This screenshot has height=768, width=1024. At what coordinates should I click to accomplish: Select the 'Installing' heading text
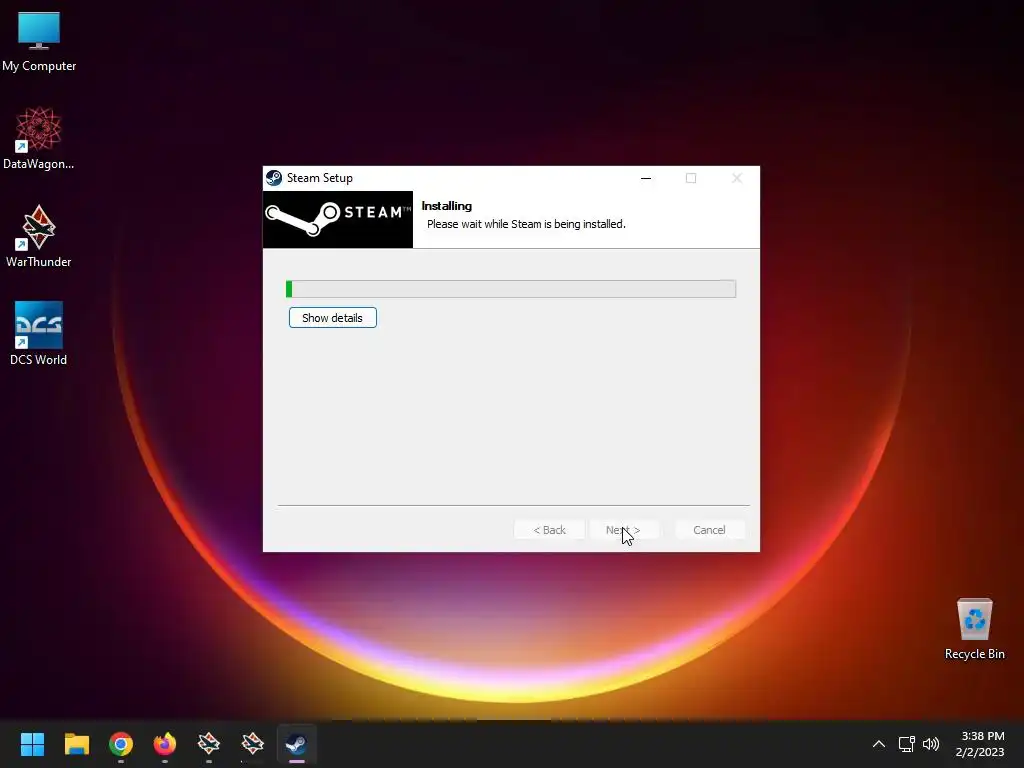point(447,206)
